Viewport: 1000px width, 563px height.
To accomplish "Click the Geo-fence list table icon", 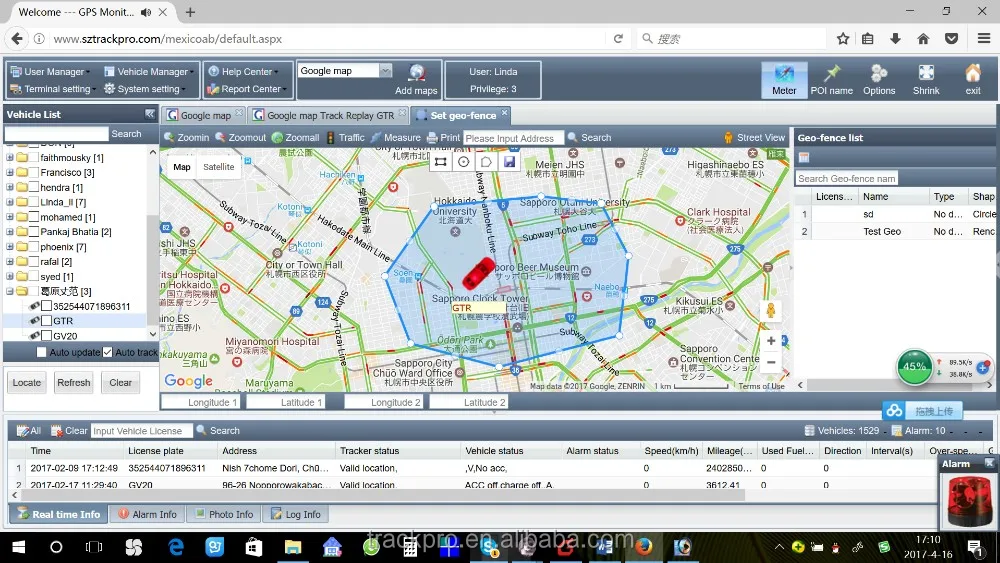I will [804, 157].
